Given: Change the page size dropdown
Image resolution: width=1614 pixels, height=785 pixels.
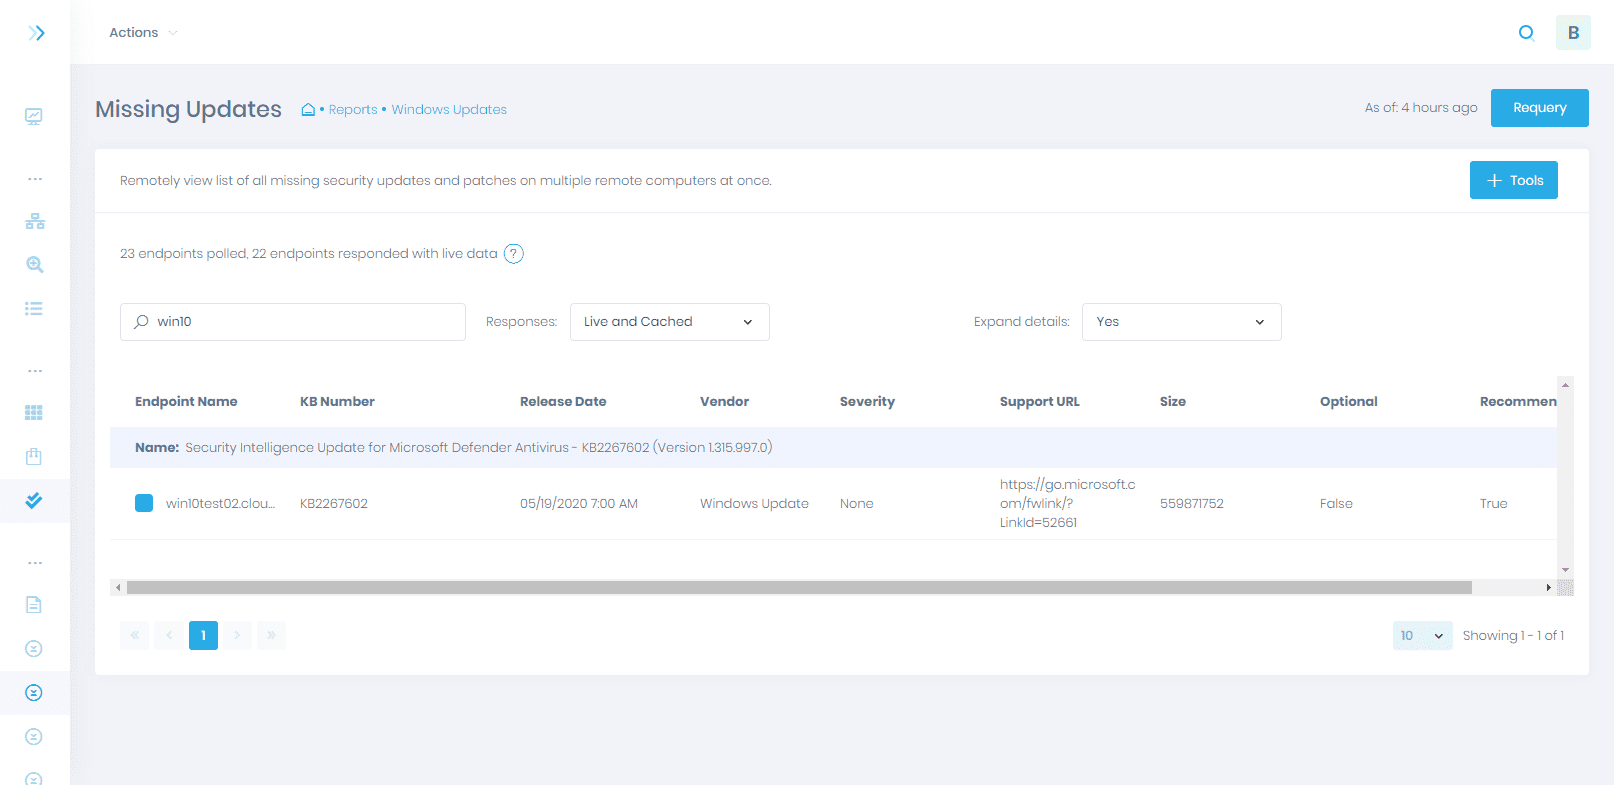Looking at the screenshot, I should [1422, 636].
